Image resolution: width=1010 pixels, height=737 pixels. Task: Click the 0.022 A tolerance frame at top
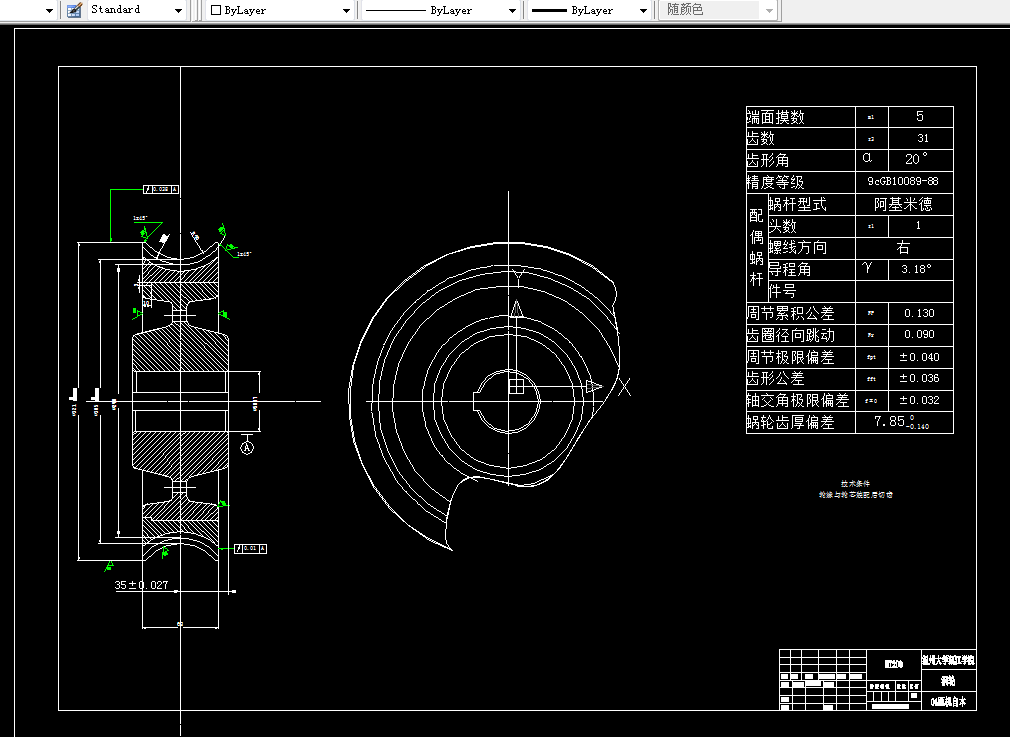(161, 189)
